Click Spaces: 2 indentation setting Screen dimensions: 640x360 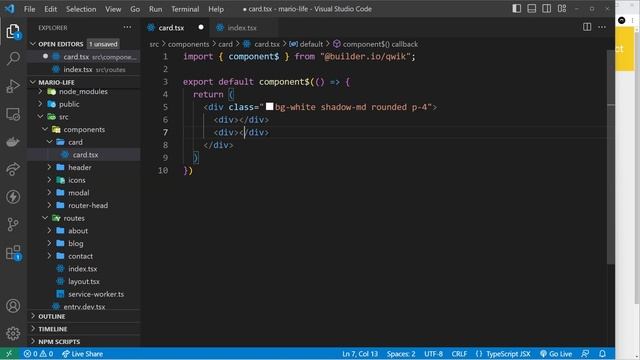[x=401, y=354]
